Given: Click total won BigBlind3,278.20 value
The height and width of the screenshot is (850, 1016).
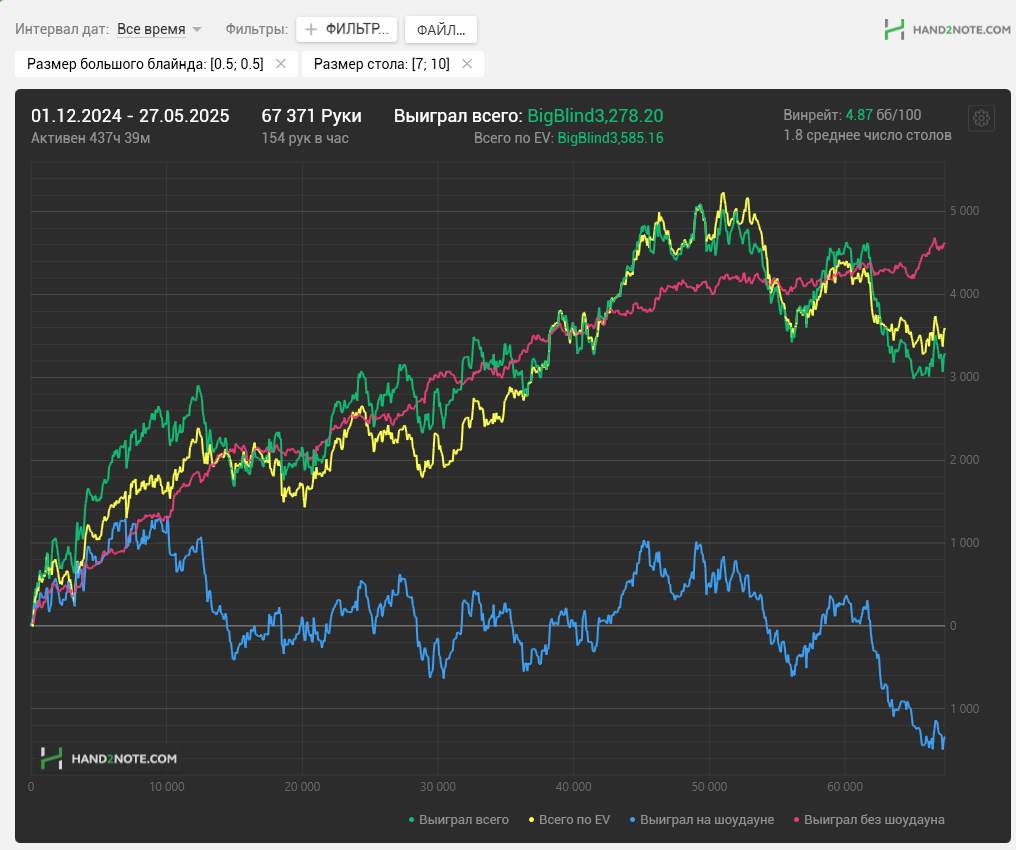Looking at the screenshot, I should 595,116.
